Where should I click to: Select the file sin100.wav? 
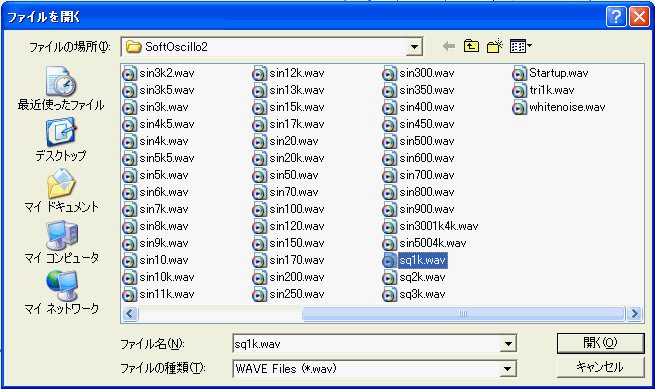pyautogui.click(x=289, y=209)
